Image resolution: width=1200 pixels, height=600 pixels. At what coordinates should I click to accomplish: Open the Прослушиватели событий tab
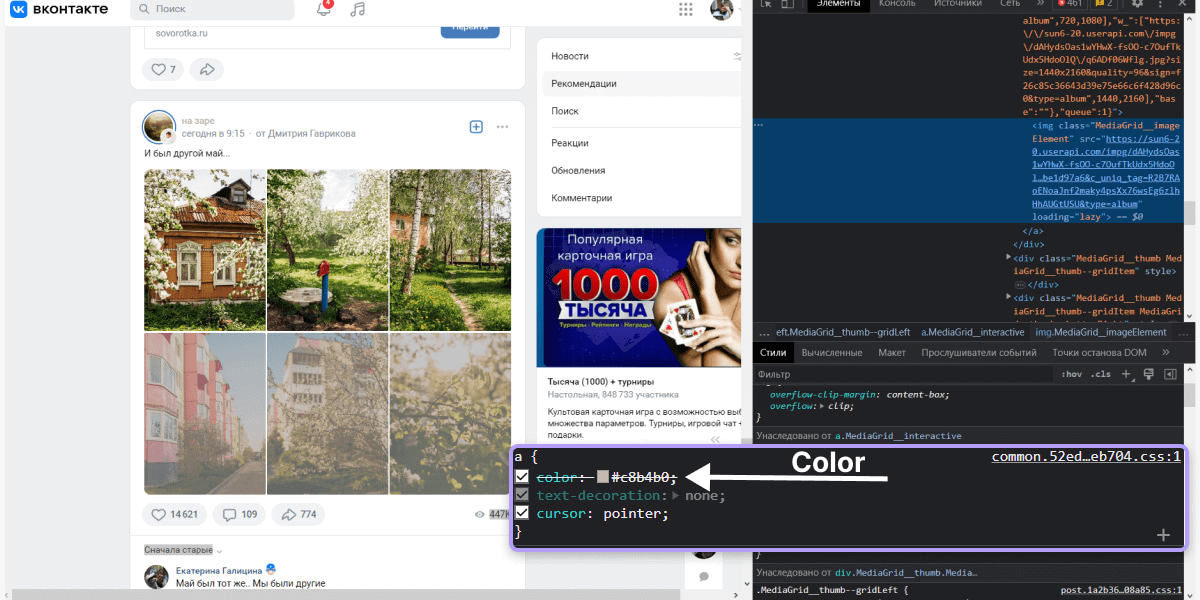[979, 352]
